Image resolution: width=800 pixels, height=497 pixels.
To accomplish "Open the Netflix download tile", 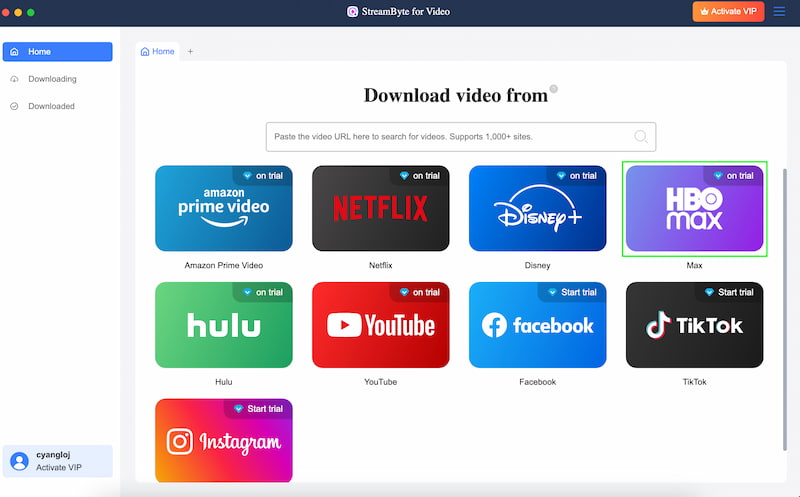I will pos(381,208).
